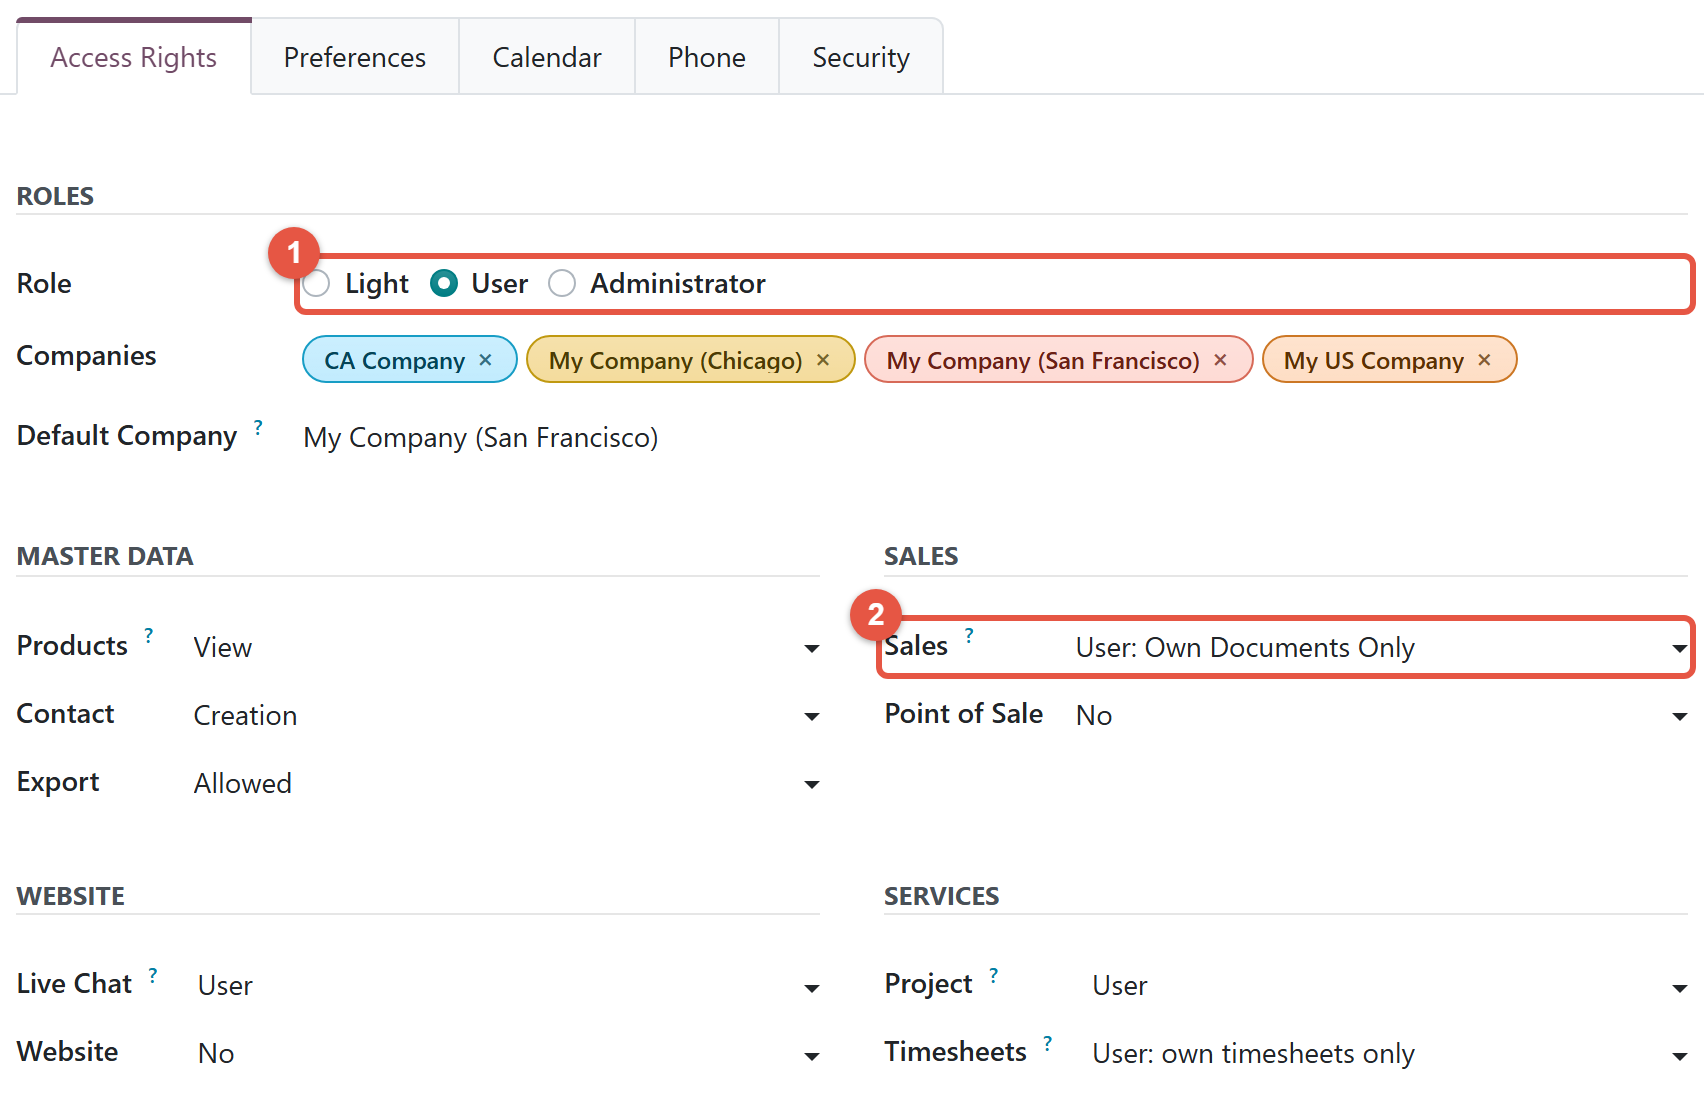The height and width of the screenshot is (1096, 1704).
Task: Select the Light role radio button
Action: pos(316,284)
